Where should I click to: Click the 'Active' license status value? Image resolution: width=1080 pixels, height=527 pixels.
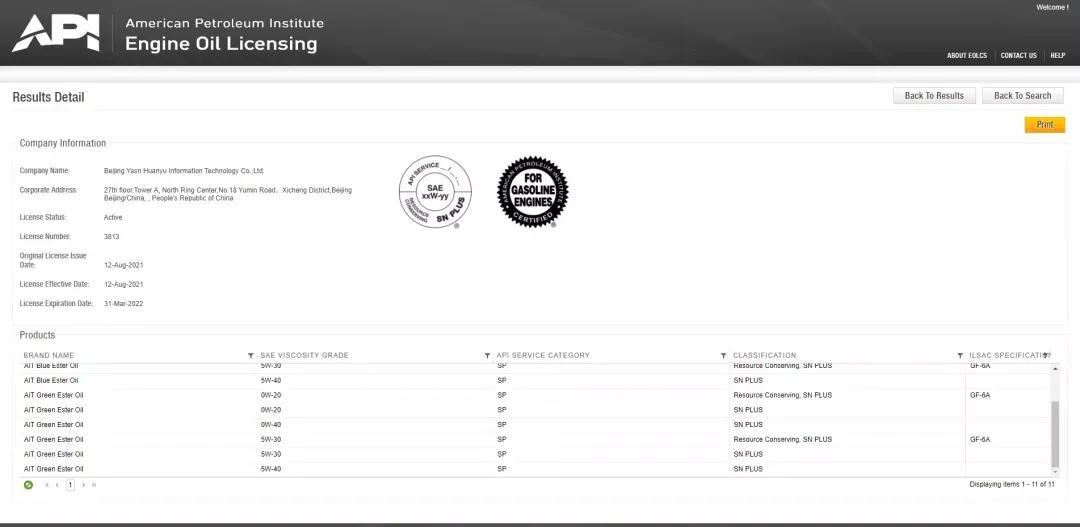(x=113, y=218)
